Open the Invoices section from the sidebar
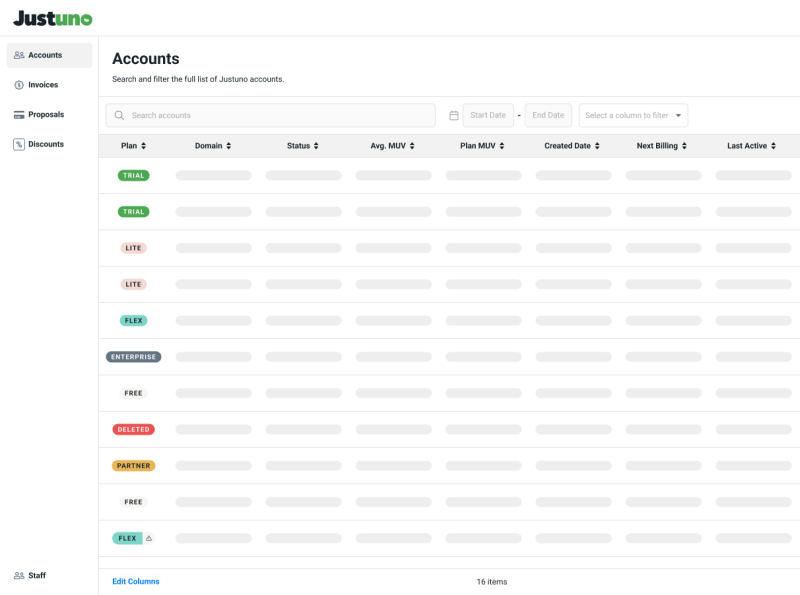This screenshot has width=800, height=595. (20, 85)
